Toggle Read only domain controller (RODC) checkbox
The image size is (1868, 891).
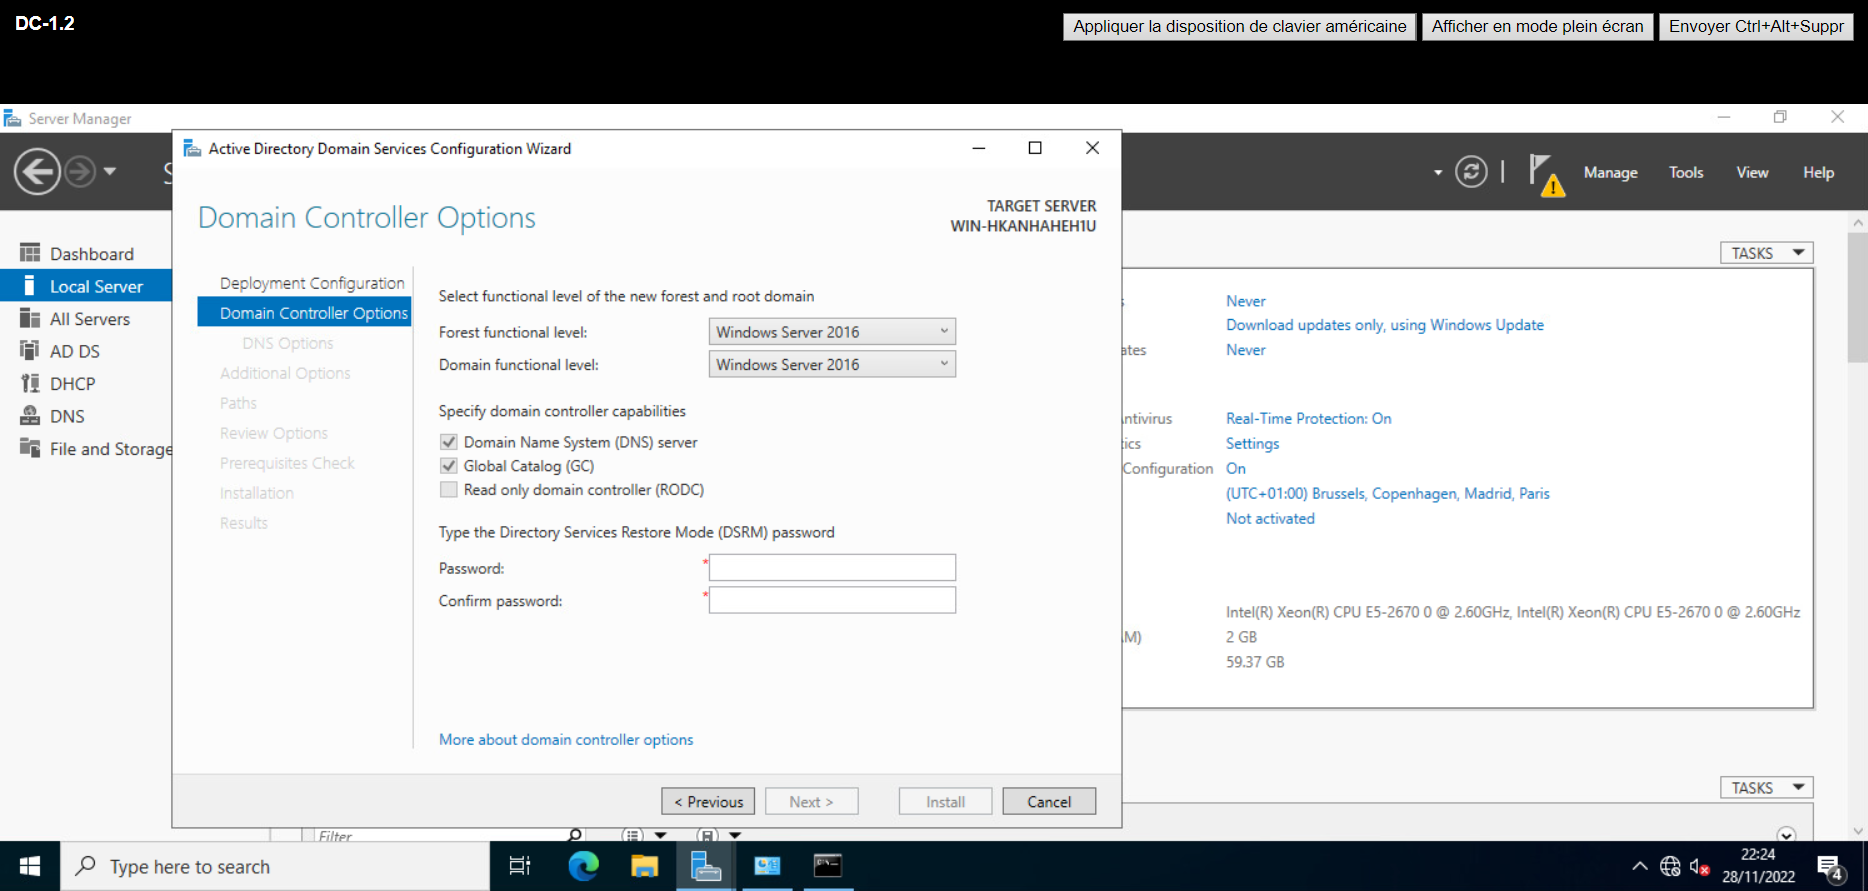pyautogui.click(x=449, y=490)
